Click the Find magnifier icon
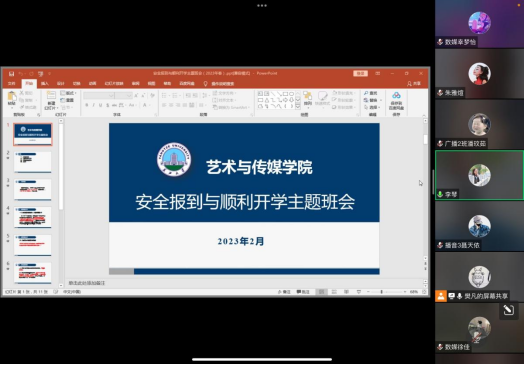525x365 pixels. (x=366, y=93)
